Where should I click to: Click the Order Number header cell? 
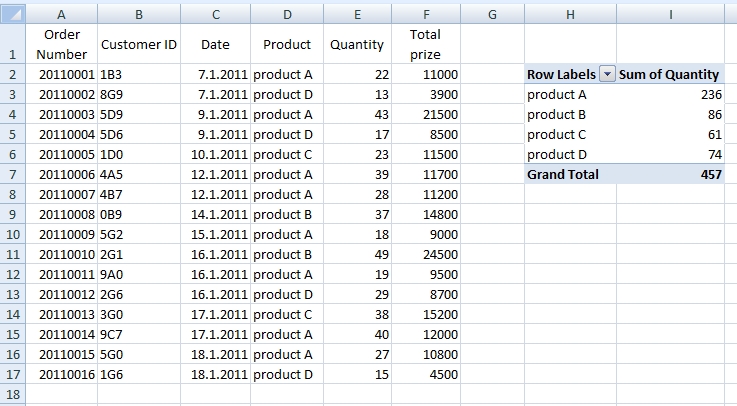[62, 45]
